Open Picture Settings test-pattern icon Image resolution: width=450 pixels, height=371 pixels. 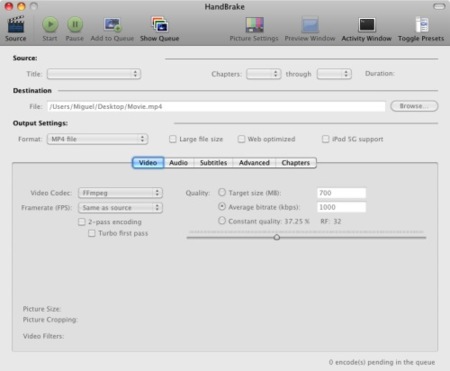pyautogui.click(x=254, y=25)
